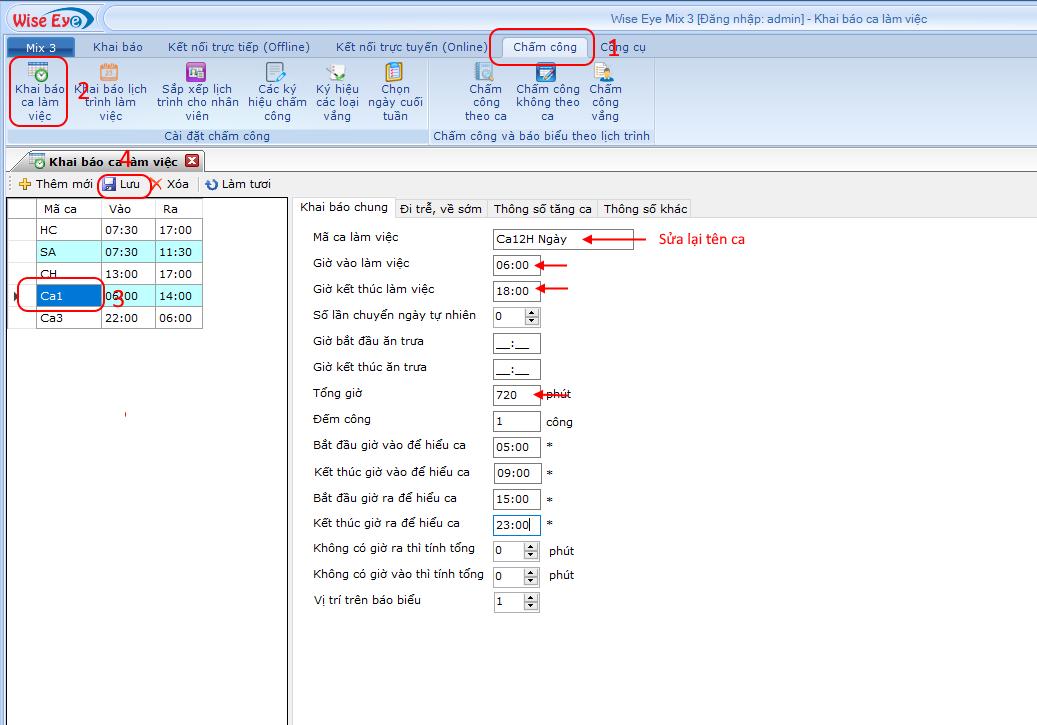Increase Số lần chuyển ngày tự nhiên stepper
The width and height of the screenshot is (1037, 725).
(532, 312)
